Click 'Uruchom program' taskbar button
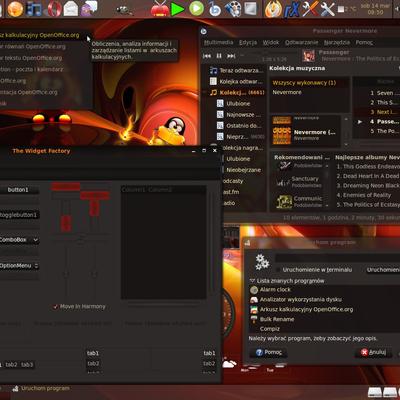 click(x=41, y=388)
